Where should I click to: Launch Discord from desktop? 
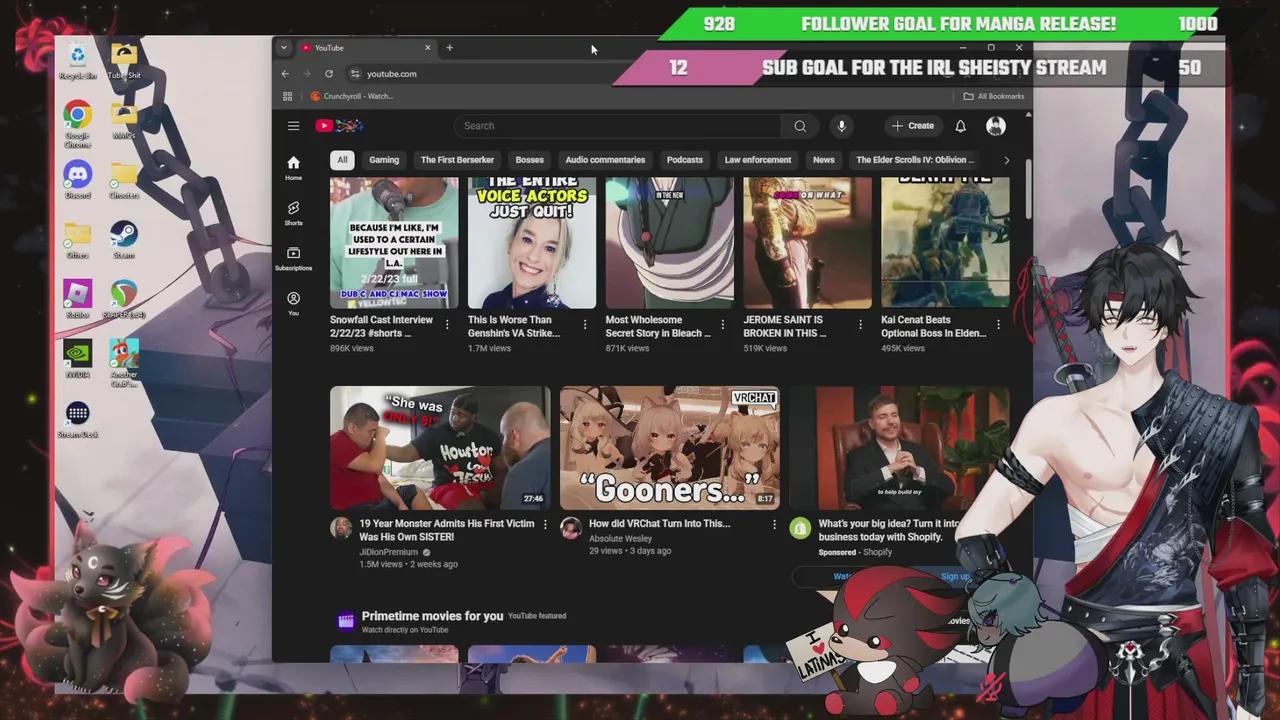[x=77, y=179]
